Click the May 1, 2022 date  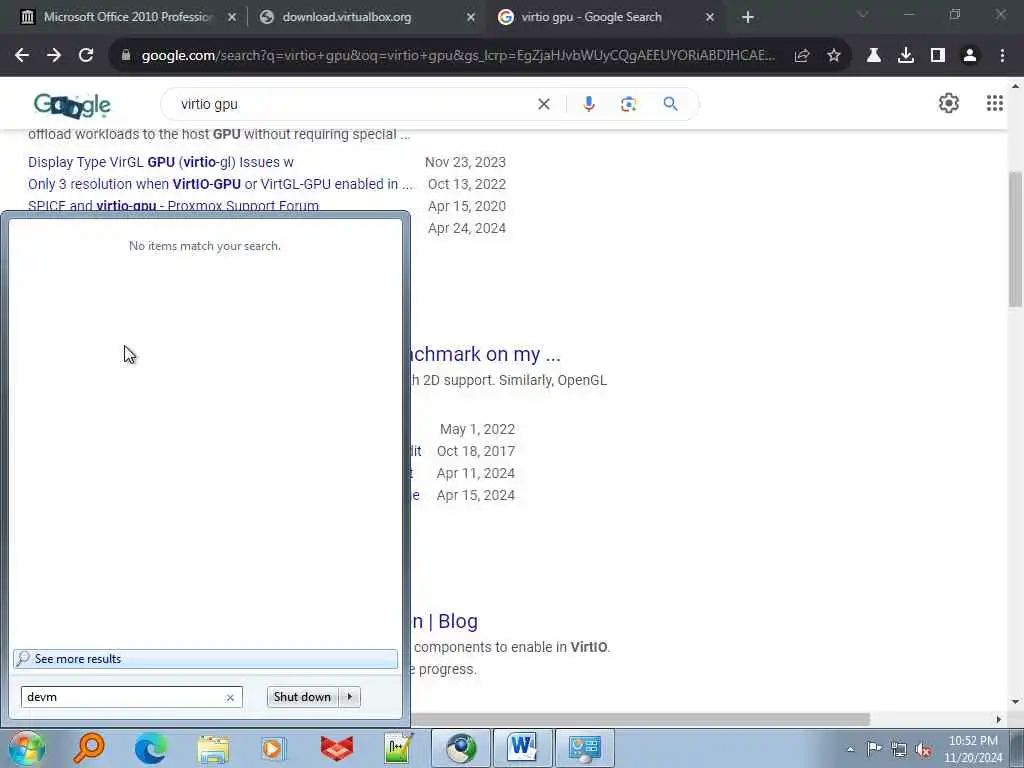477,429
